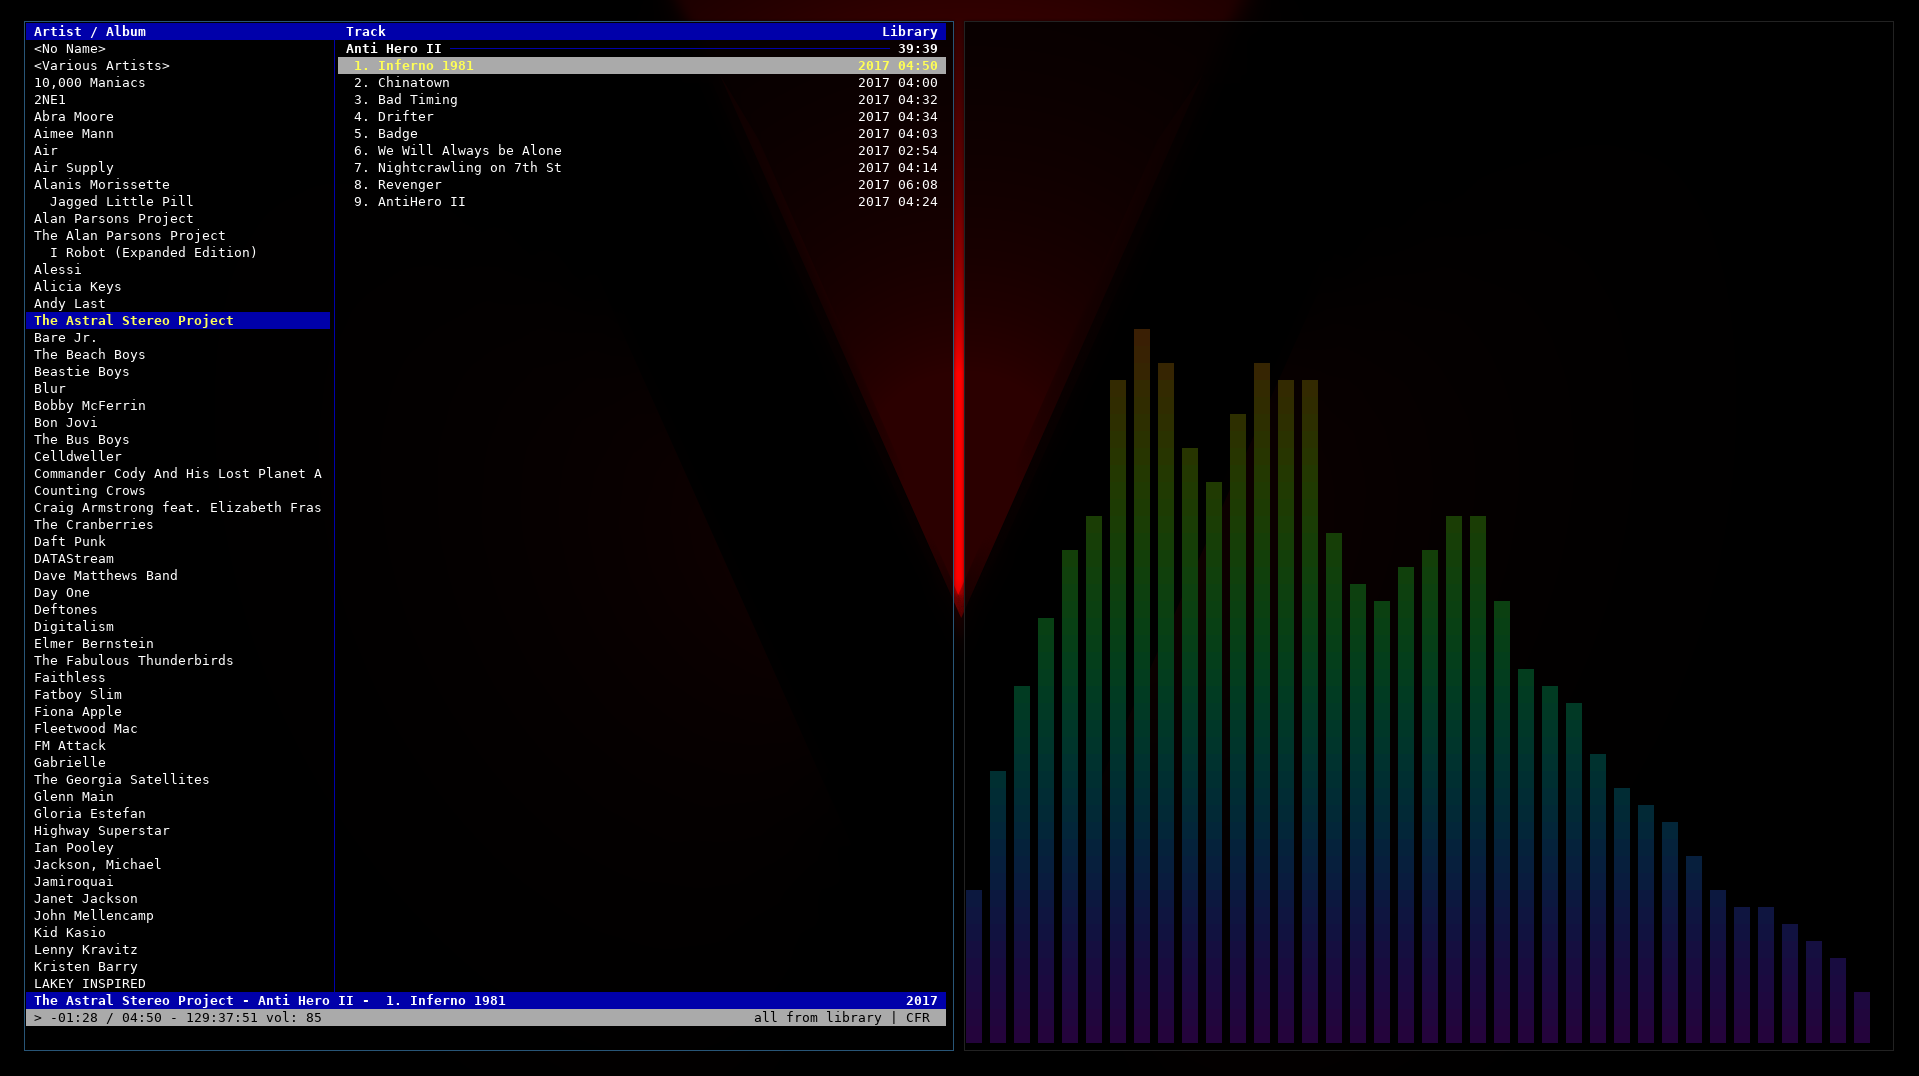Toggle the 'all from library' play mode
The width and height of the screenshot is (1919, 1076).
(x=817, y=1018)
